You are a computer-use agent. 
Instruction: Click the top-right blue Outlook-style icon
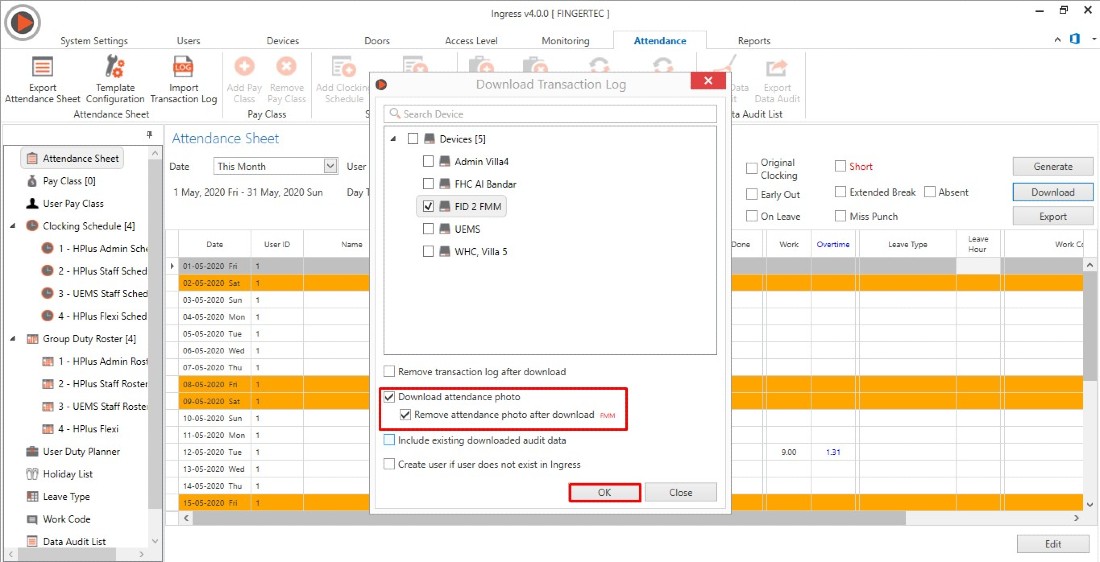pyautogui.click(x=1075, y=39)
